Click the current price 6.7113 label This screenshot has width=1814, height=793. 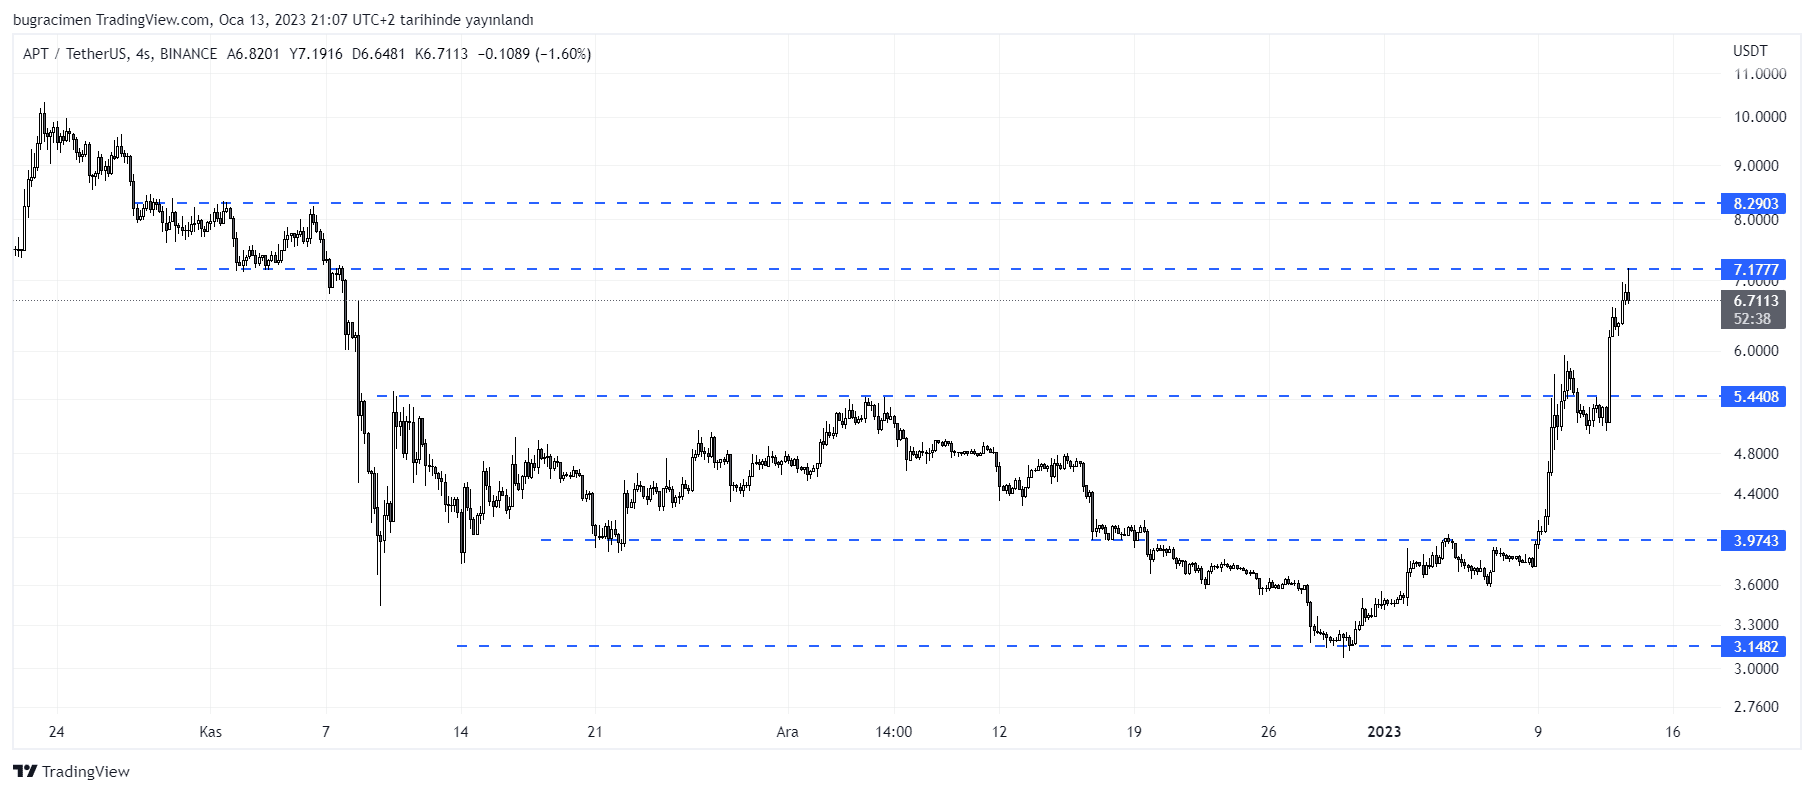tap(1755, 301)
